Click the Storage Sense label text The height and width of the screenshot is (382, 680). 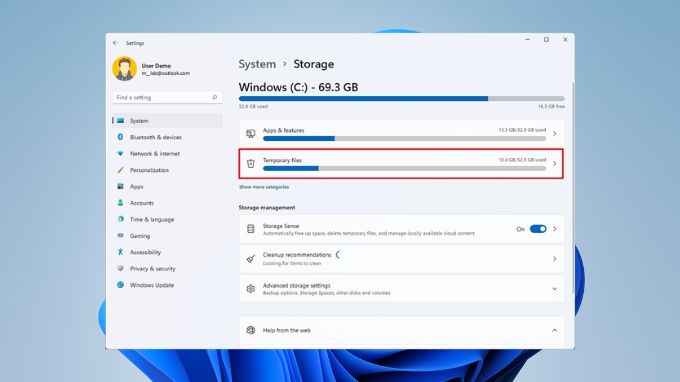(281, 226)
